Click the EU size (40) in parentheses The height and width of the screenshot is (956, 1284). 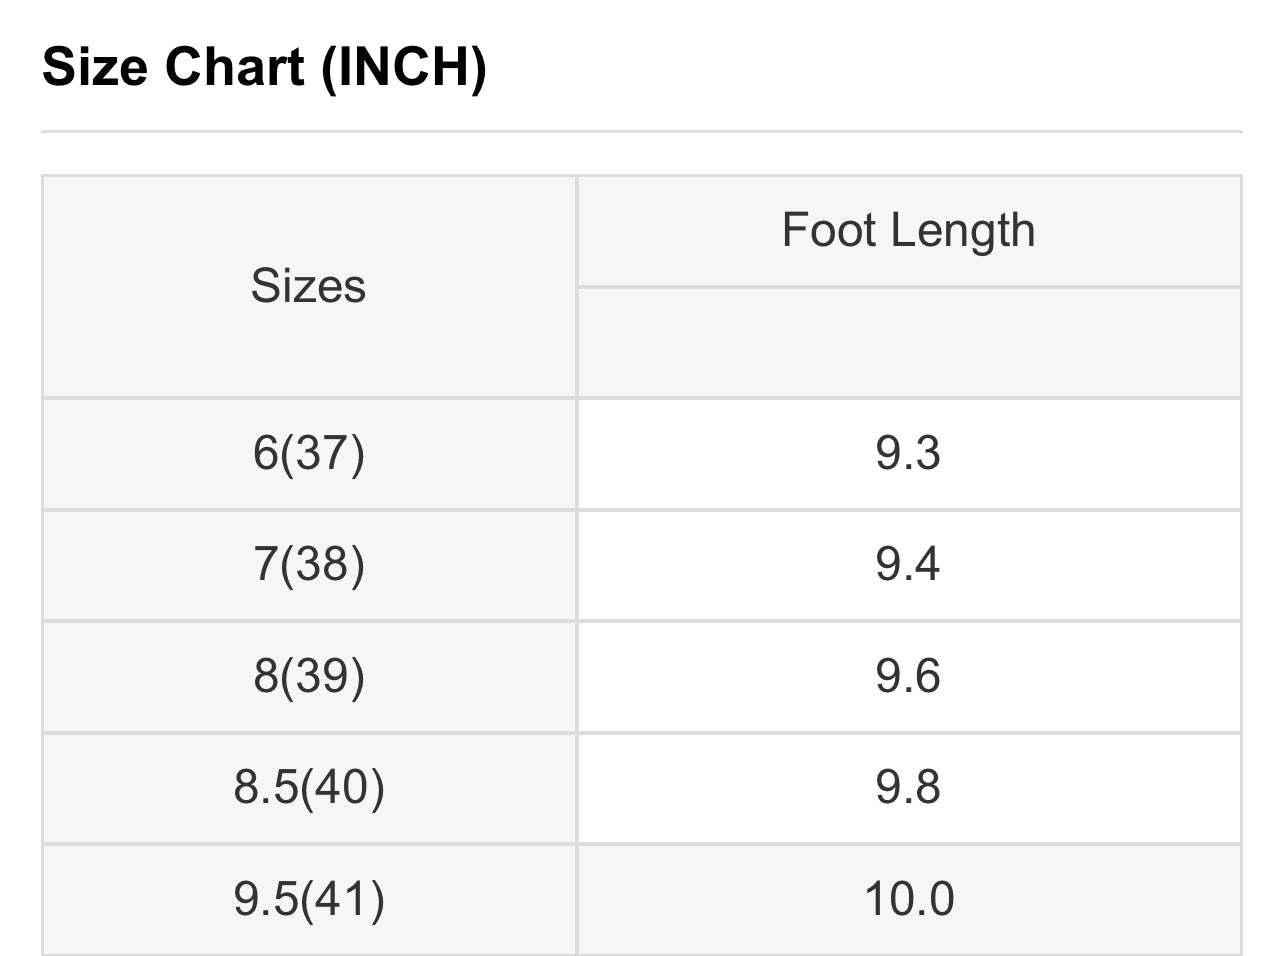point(343,787)
